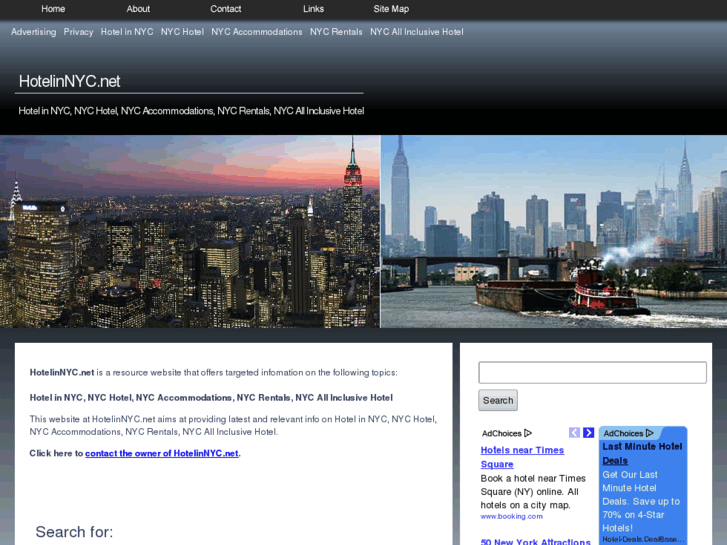Open NYC Accommodations navigation link
The height and width of the screenshot is (545, 727).
click(257, 32)
